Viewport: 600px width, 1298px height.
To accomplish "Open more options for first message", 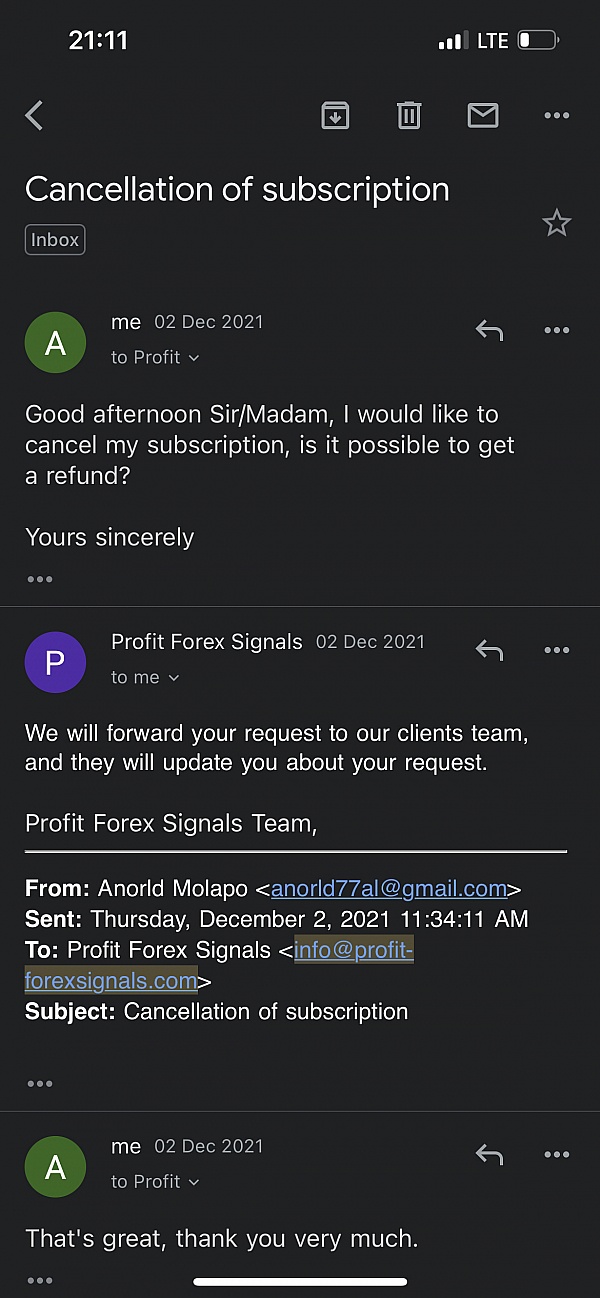I will (556, 330).
